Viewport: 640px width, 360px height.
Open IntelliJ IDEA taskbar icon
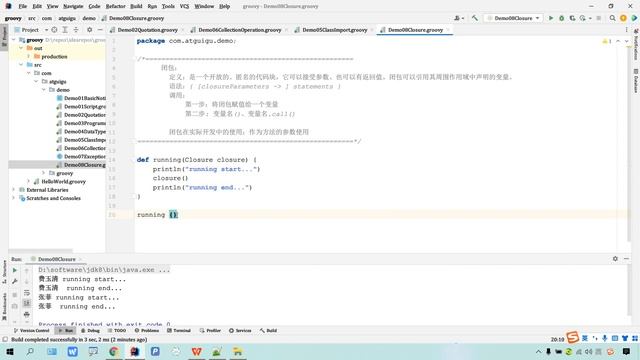[x=135, y=351]
